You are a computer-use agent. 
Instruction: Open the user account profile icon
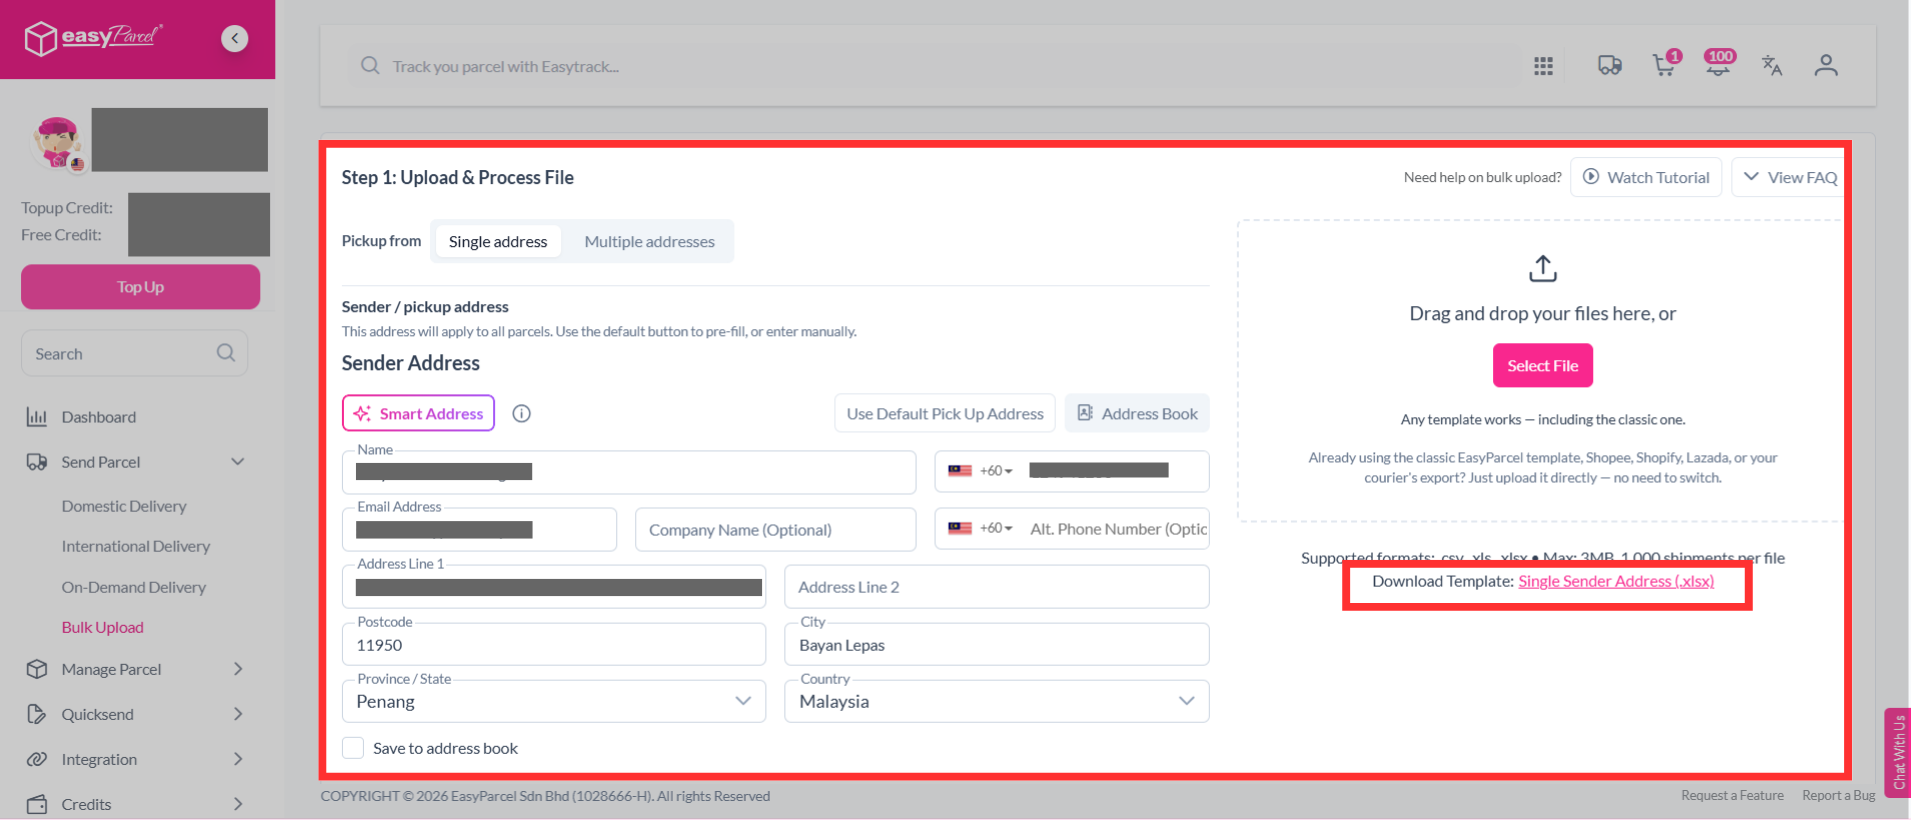1826,66
